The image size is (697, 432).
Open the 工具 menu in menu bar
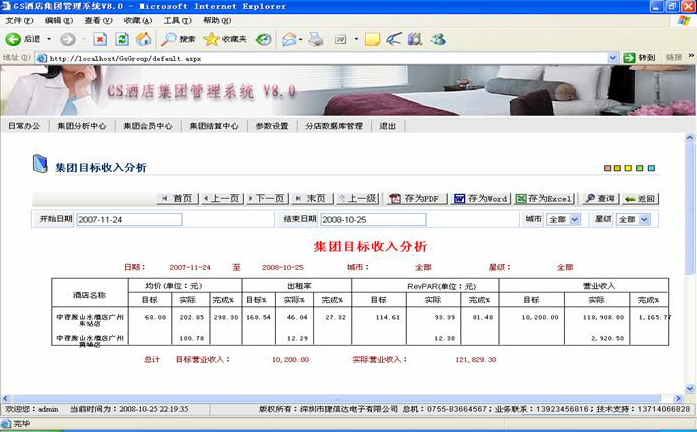point(176,20)
